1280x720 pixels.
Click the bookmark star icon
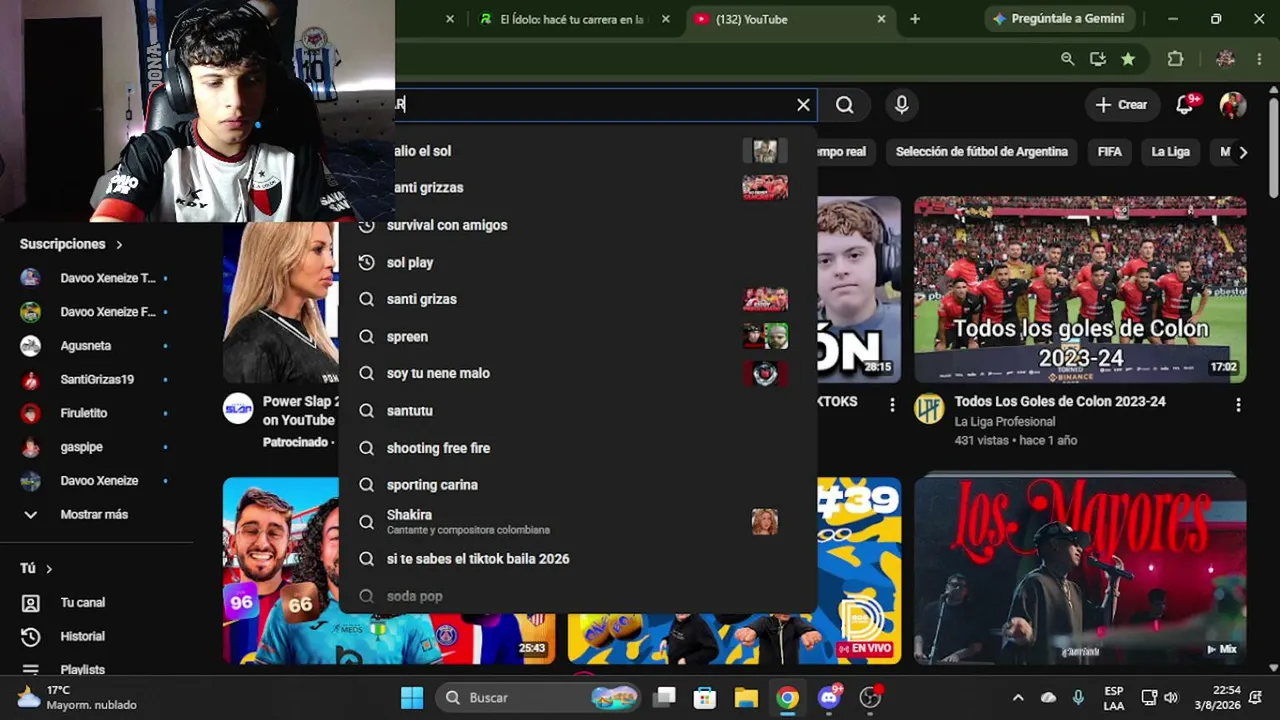point(1128,59)
